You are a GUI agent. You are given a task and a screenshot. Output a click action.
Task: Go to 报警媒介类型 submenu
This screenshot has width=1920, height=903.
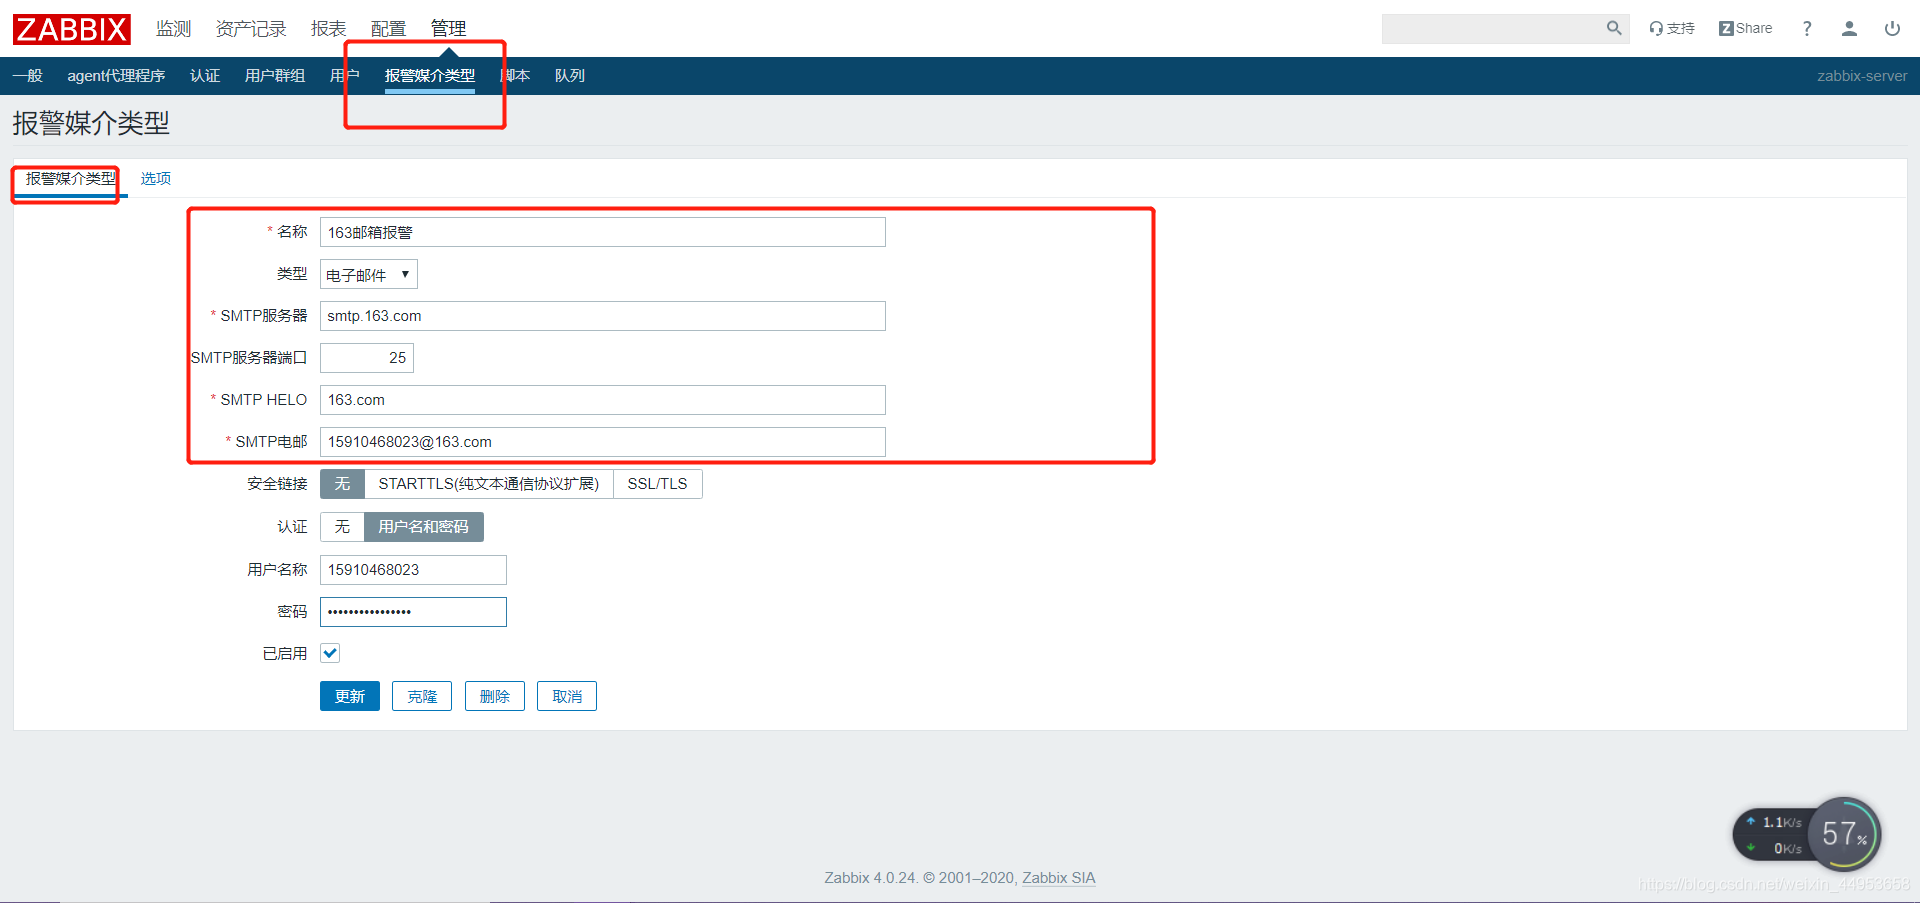430,76
